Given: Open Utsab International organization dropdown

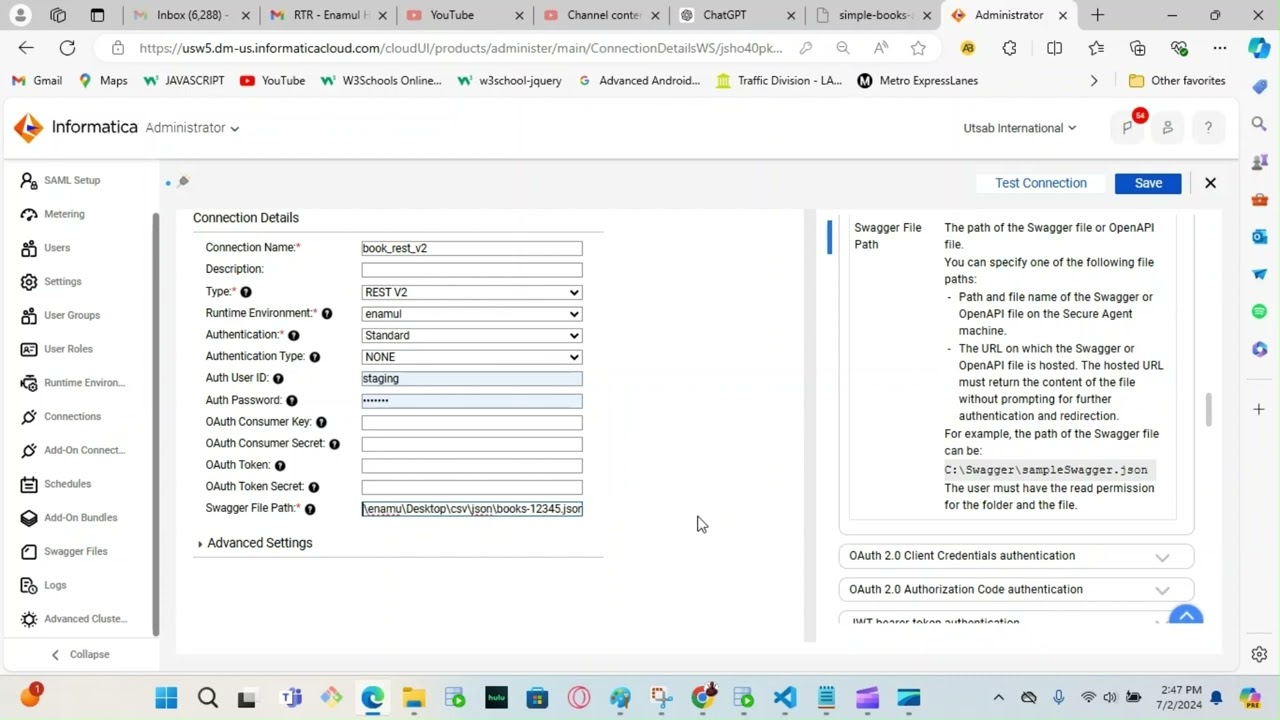Looking at the screenshot, I should click(1020, 128).
